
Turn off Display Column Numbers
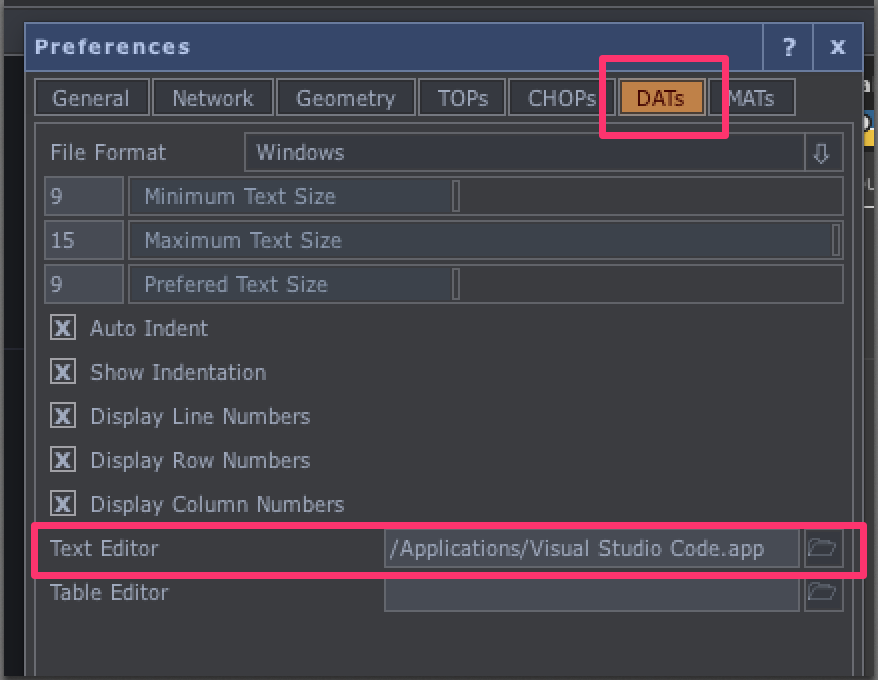pyautogui.click(x=63, y=504)
